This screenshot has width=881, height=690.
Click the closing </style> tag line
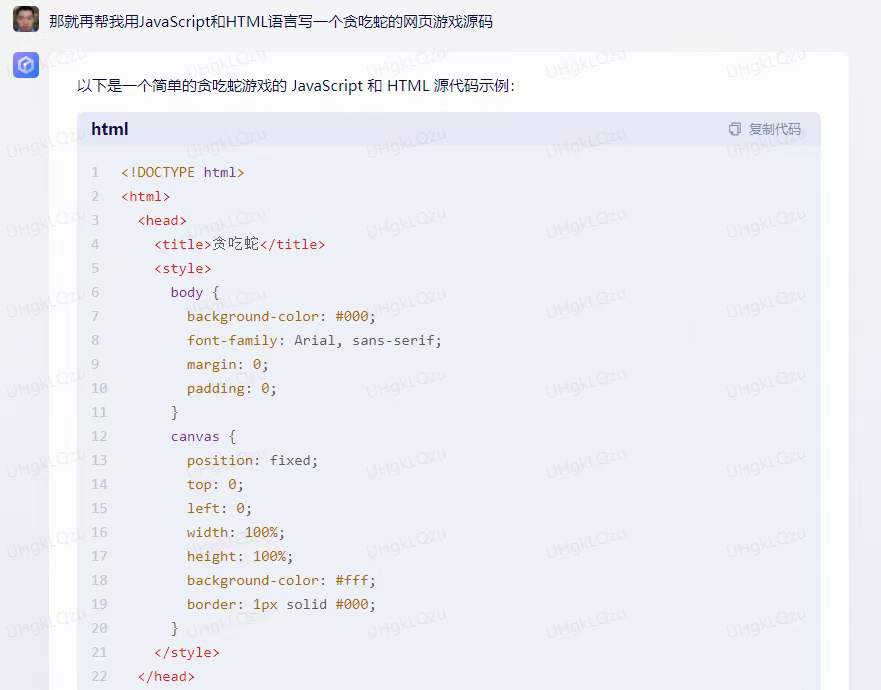click(x=187, y=653)
